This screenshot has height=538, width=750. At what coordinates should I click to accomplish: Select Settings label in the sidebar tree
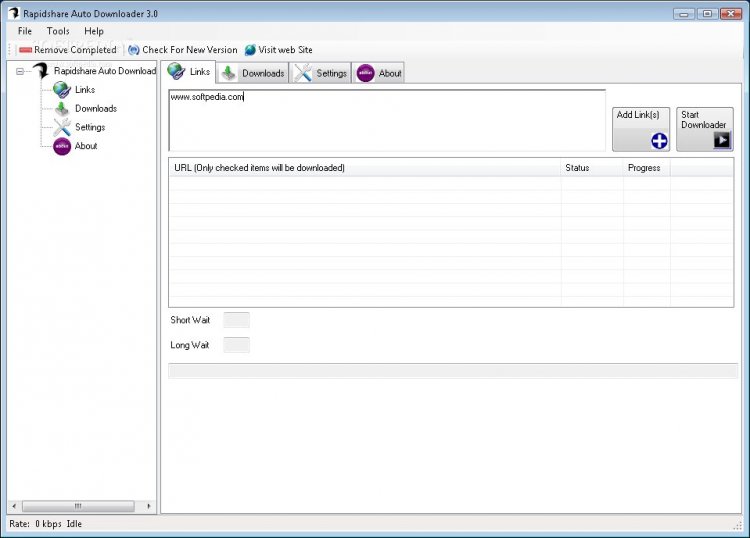[x=90, y=127]
